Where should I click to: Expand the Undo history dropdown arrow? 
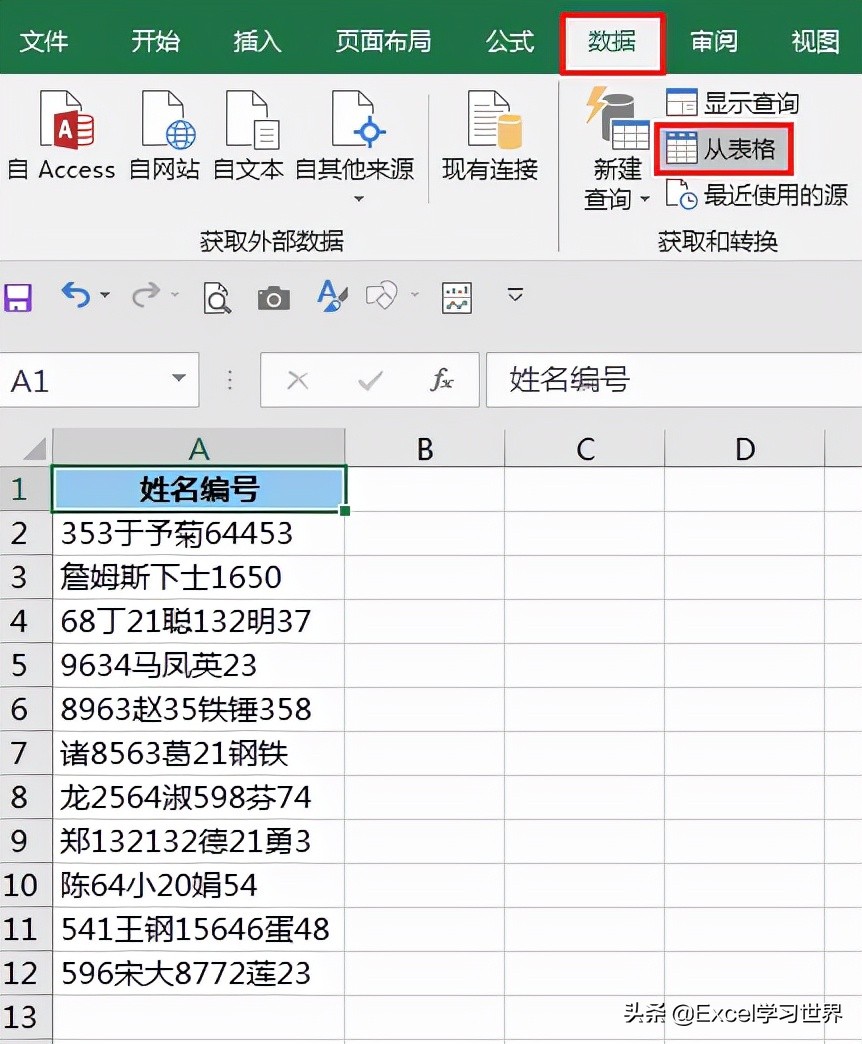(105, 294)
